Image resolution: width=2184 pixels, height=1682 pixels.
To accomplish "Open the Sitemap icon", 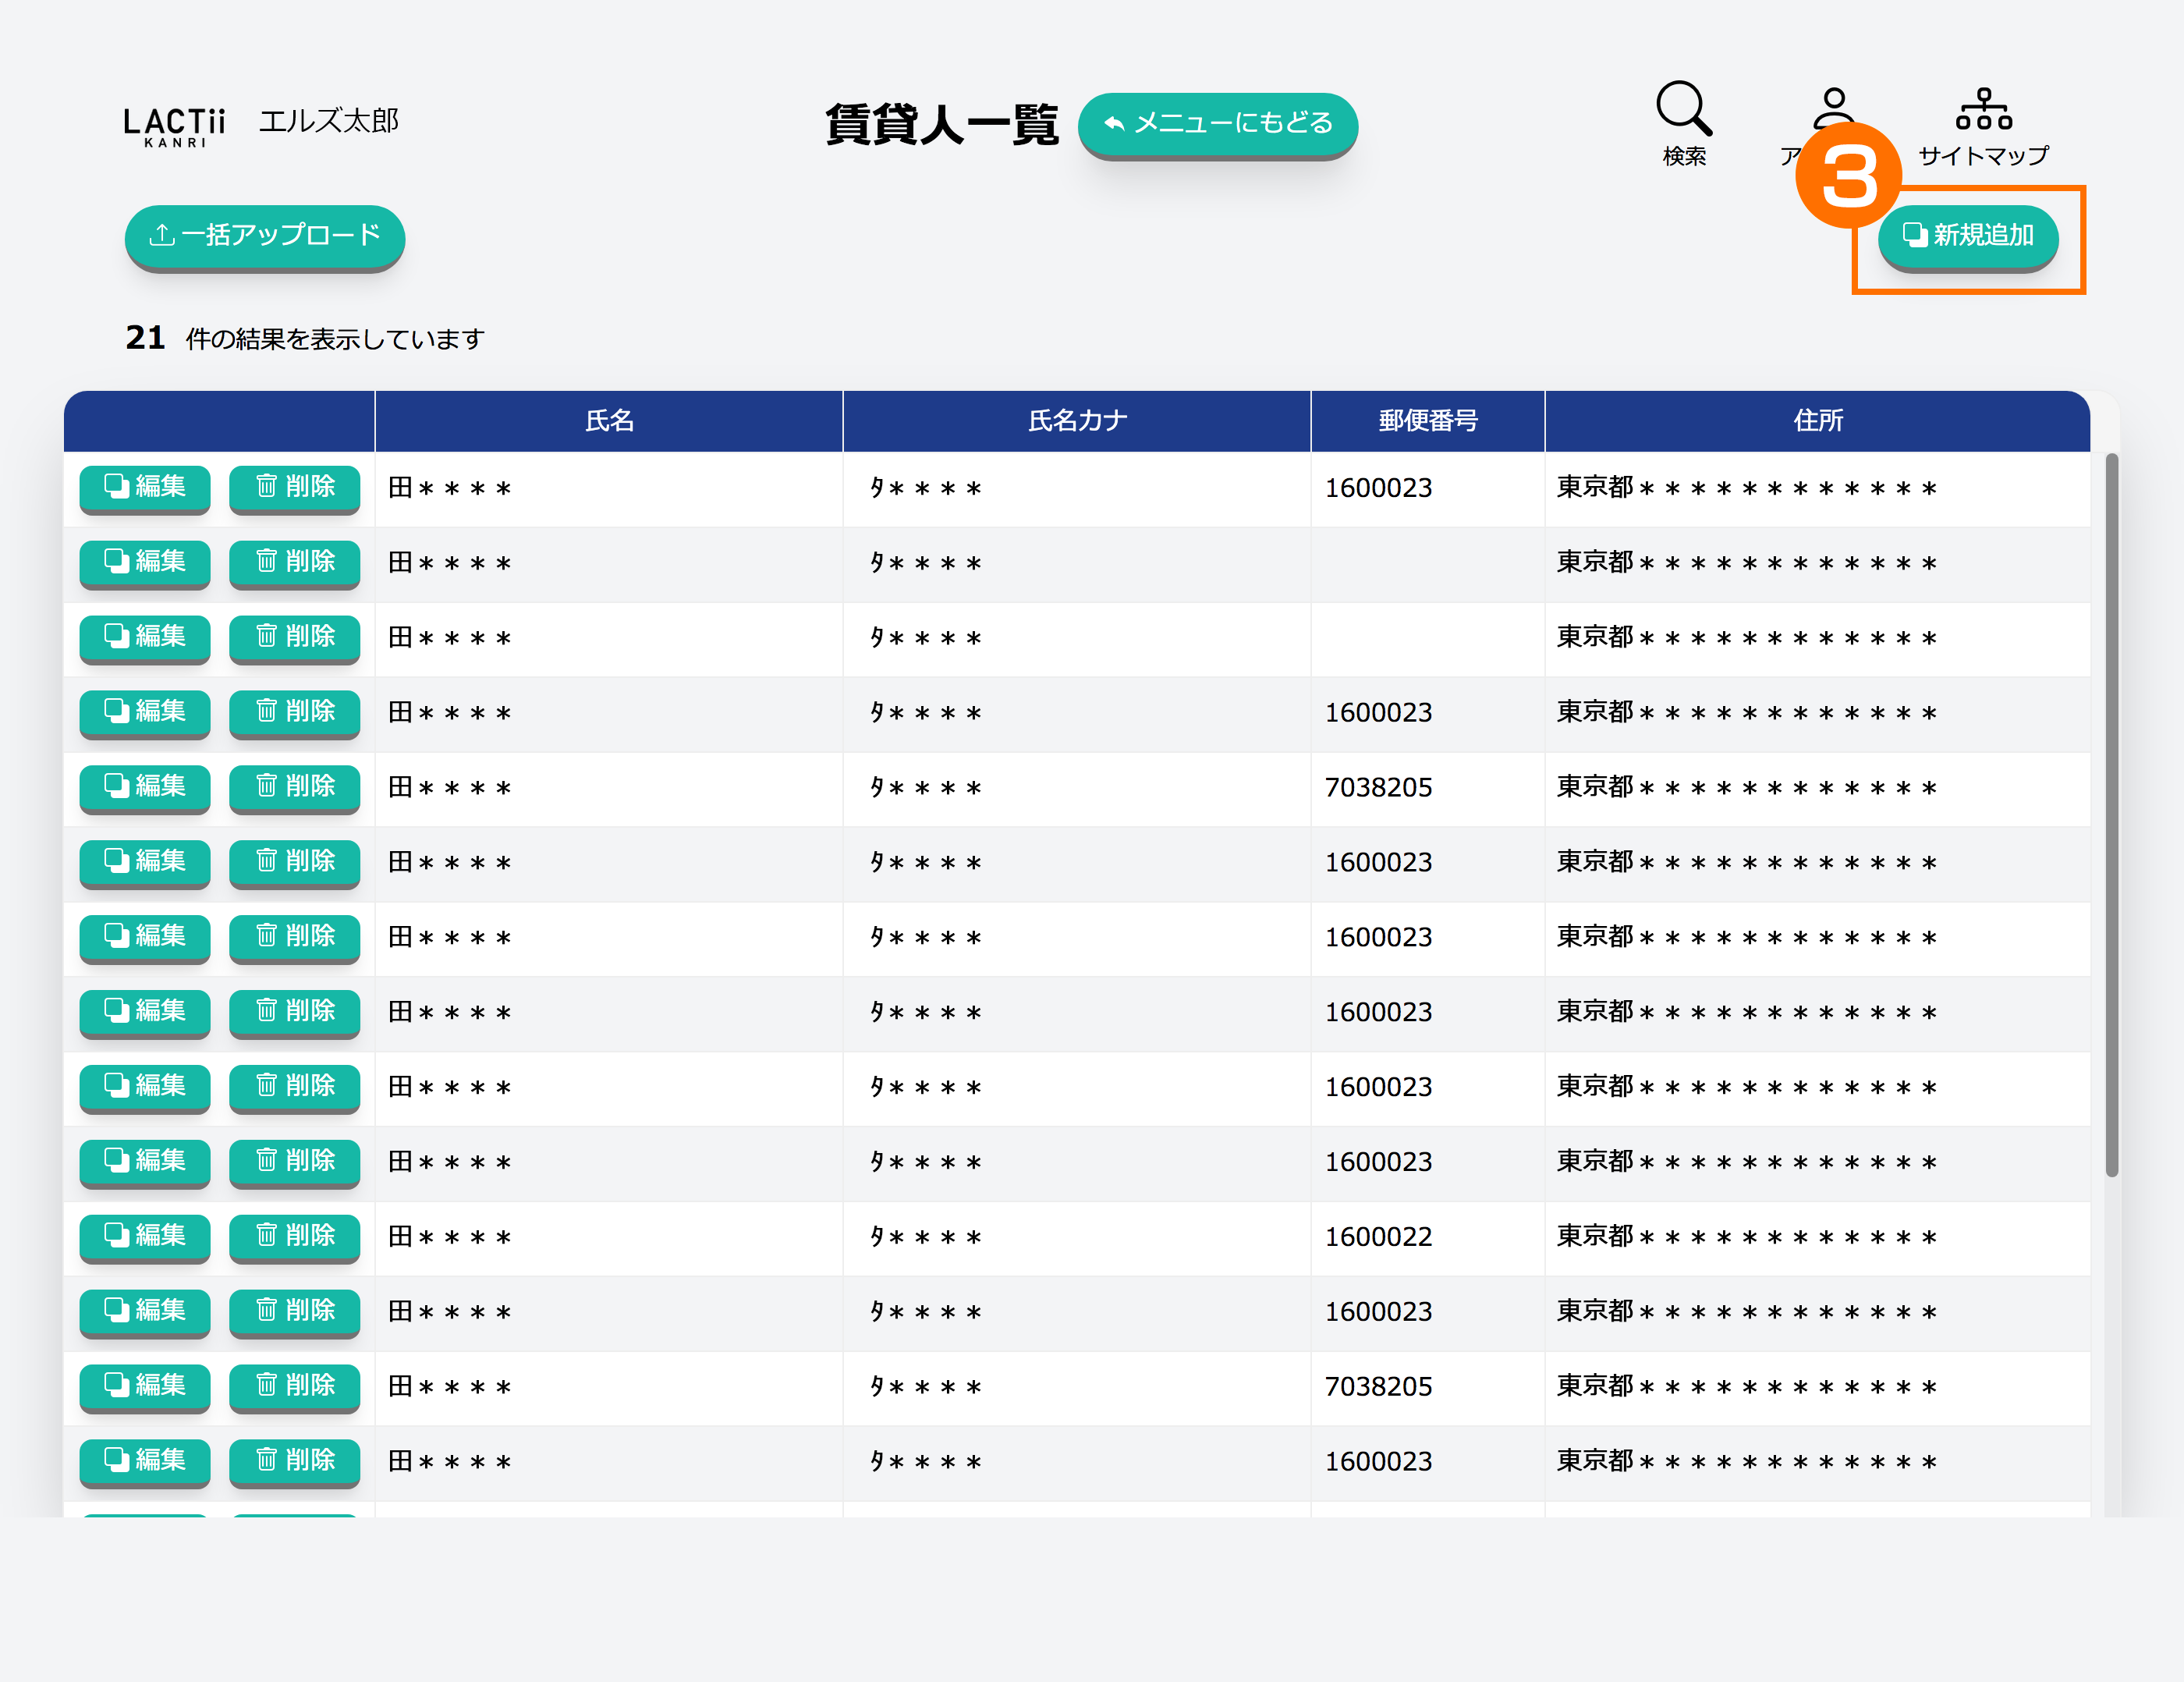I will coord(1983,109).
